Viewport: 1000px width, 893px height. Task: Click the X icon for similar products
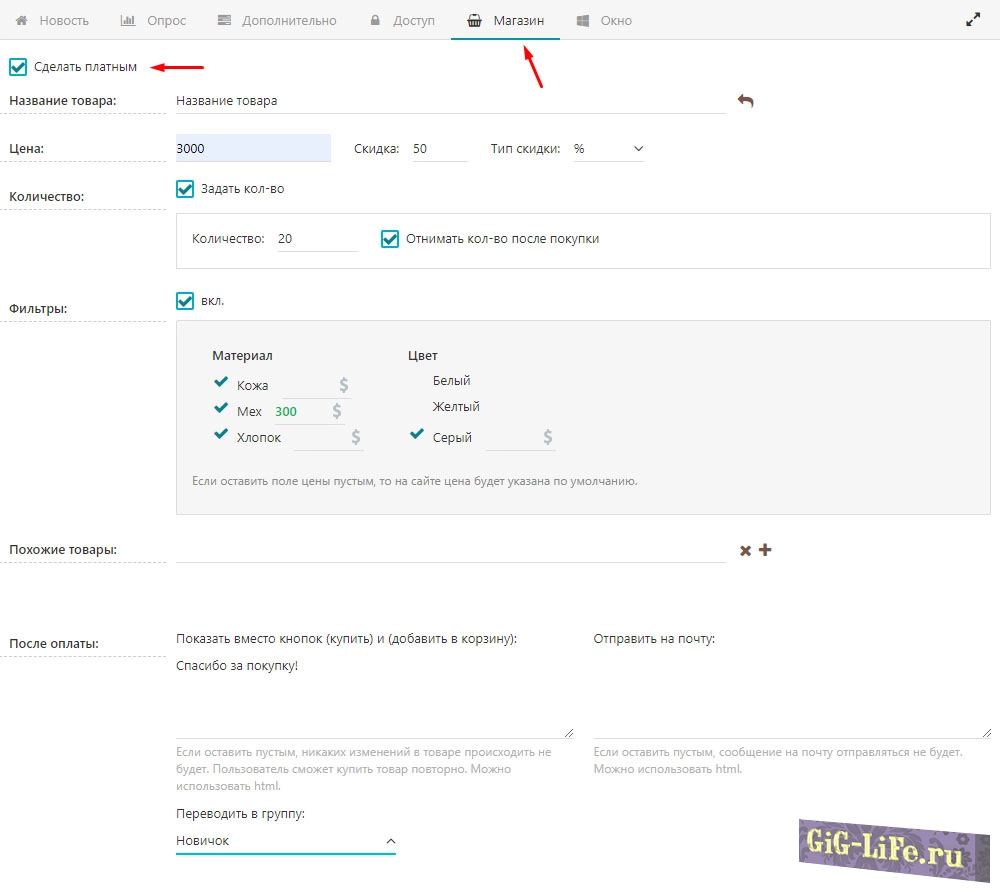[745, 550]
